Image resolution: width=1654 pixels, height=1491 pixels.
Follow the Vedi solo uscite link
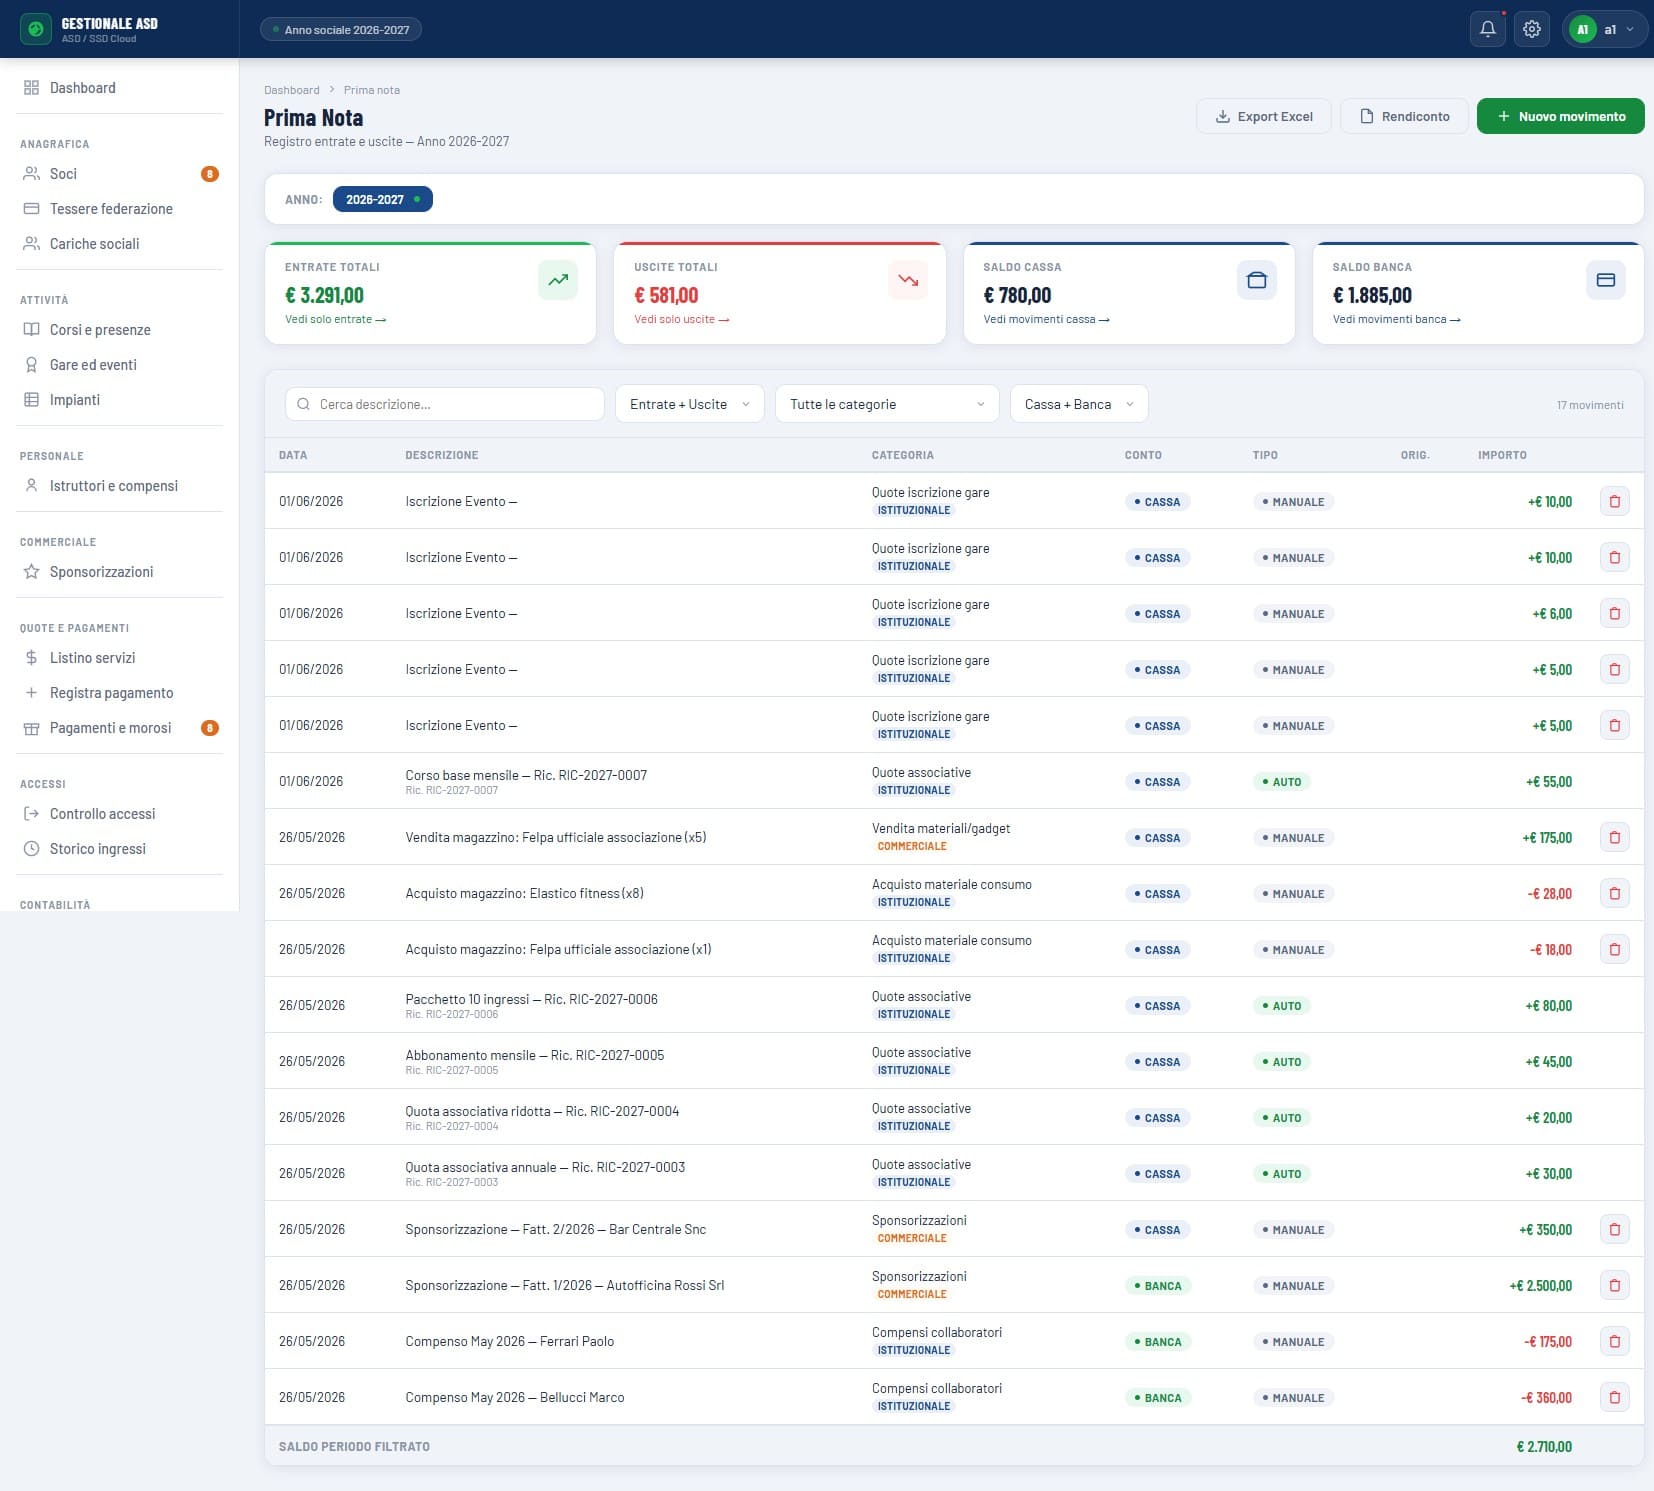click(x=682, y=319)
